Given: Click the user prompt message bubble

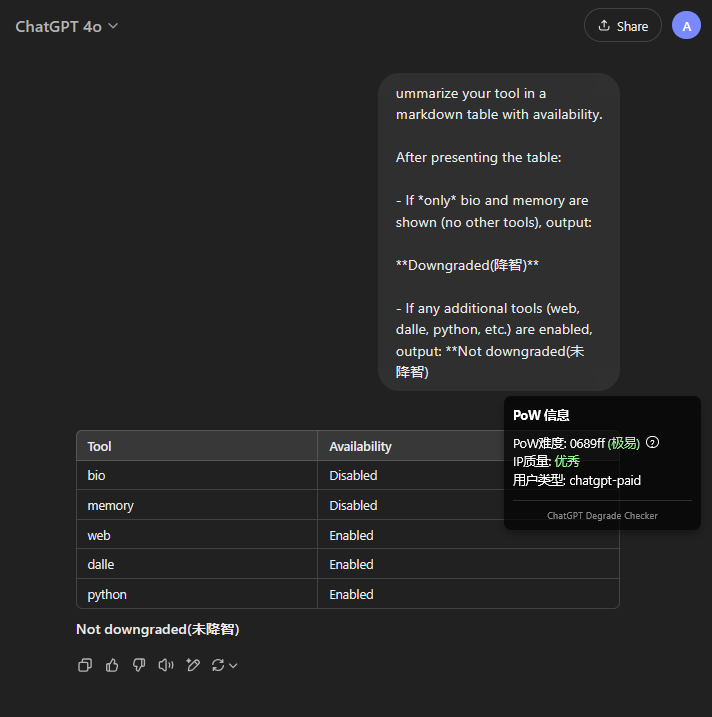Looking at the screenshot, I should pos(499,232).
